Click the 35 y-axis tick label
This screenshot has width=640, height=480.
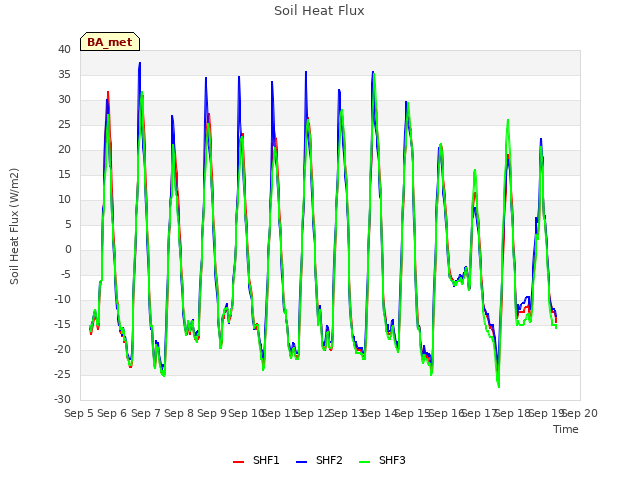click(64, 74)
